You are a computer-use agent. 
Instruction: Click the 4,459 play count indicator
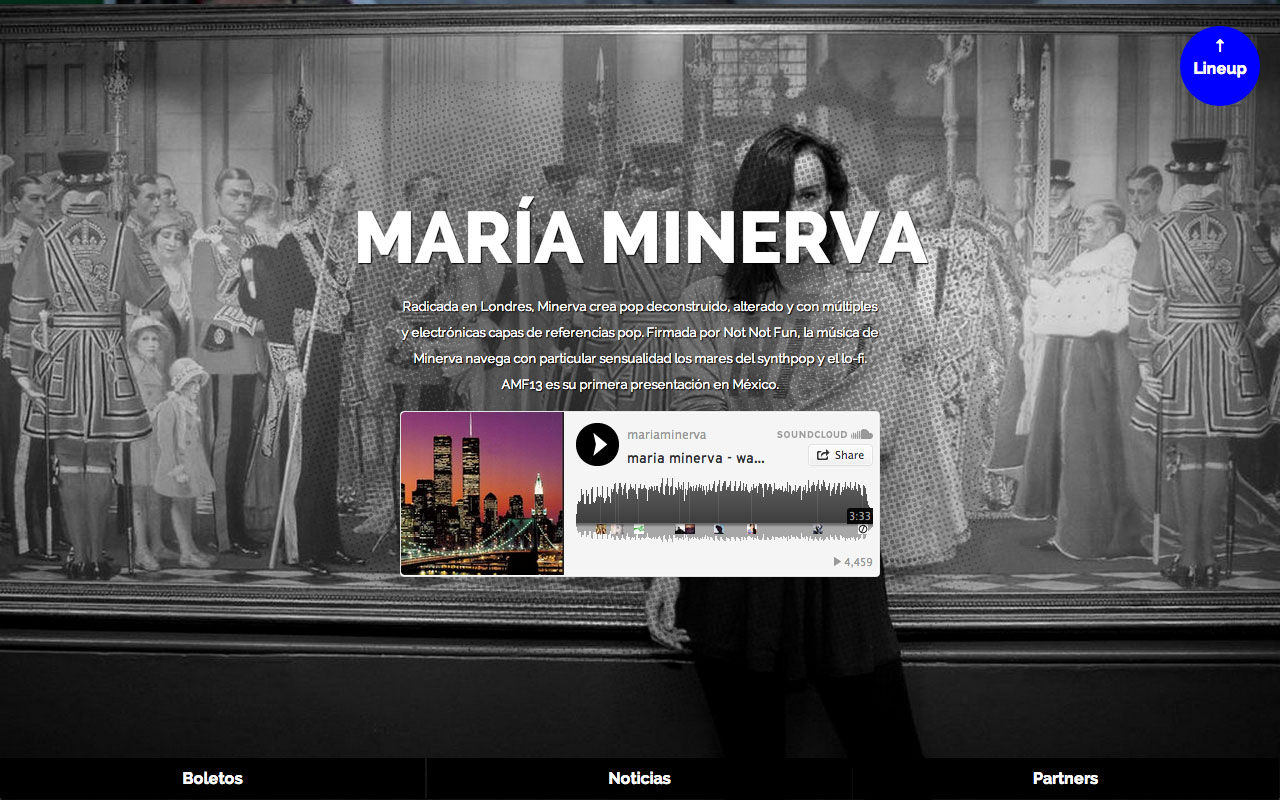click(x=853, y=562)
